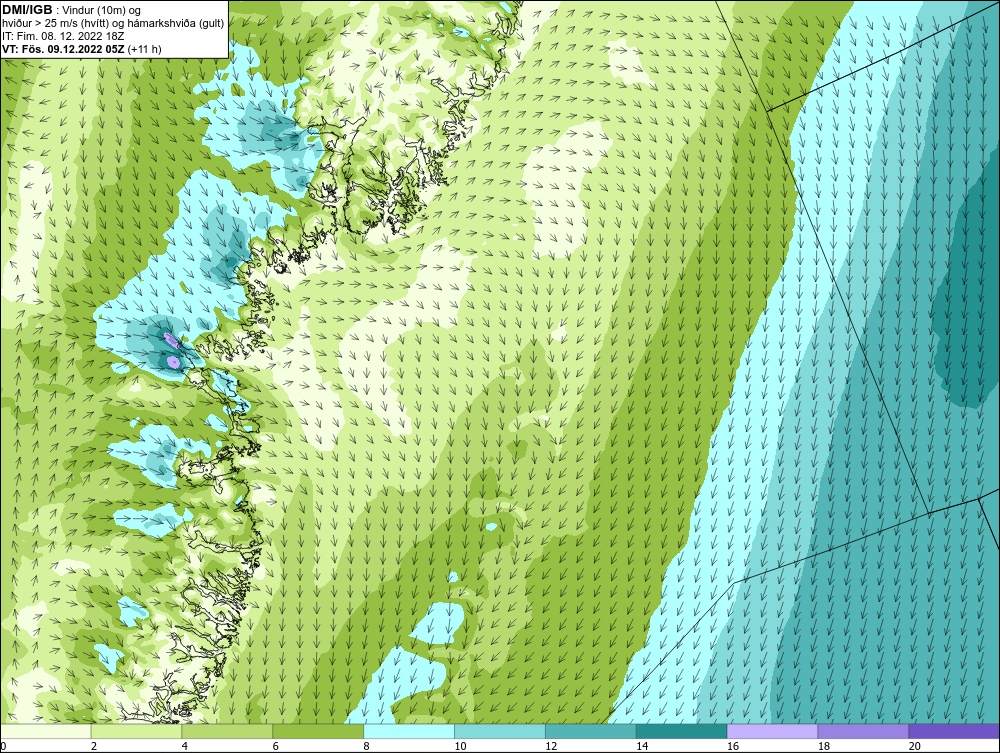Image resolution: width=1000 pixels, height=753 pixels.
Task: Click the legend label '10'
Action: point(460,746)
